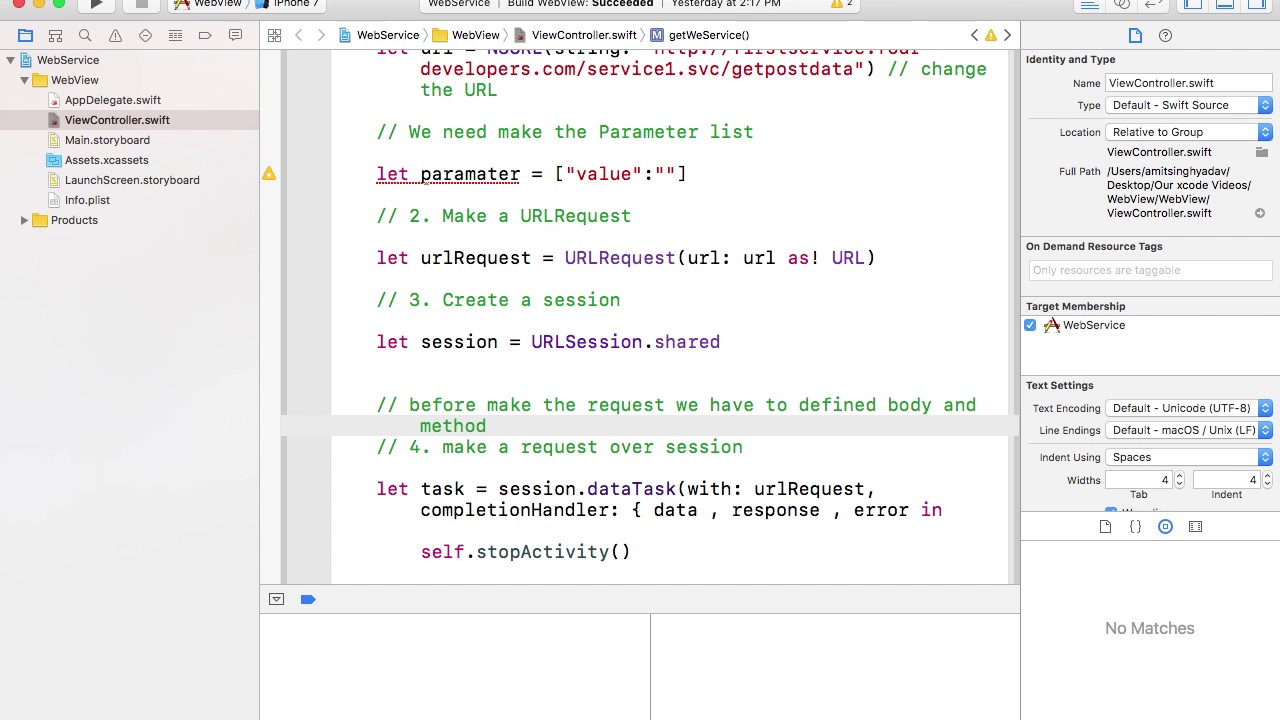Collapse the WebService project tree

tap(10, 60)
